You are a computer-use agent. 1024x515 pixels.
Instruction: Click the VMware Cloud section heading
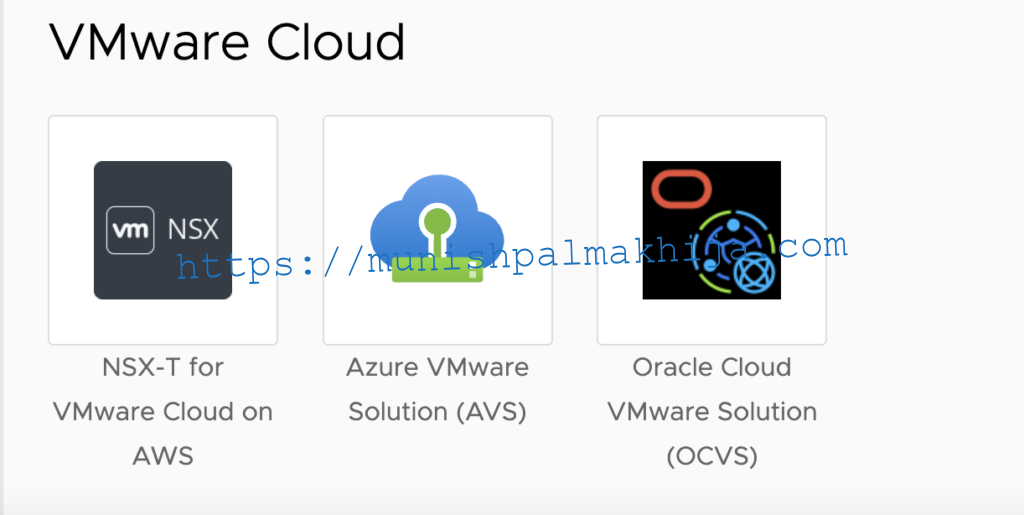point(227,41)
